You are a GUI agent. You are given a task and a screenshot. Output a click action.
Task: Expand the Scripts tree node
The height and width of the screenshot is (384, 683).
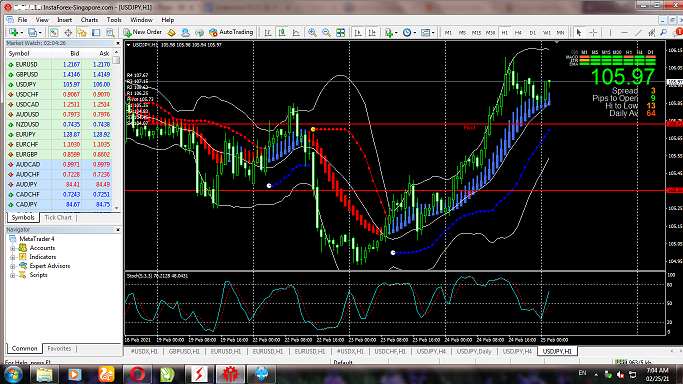click(x=13, y=275)
